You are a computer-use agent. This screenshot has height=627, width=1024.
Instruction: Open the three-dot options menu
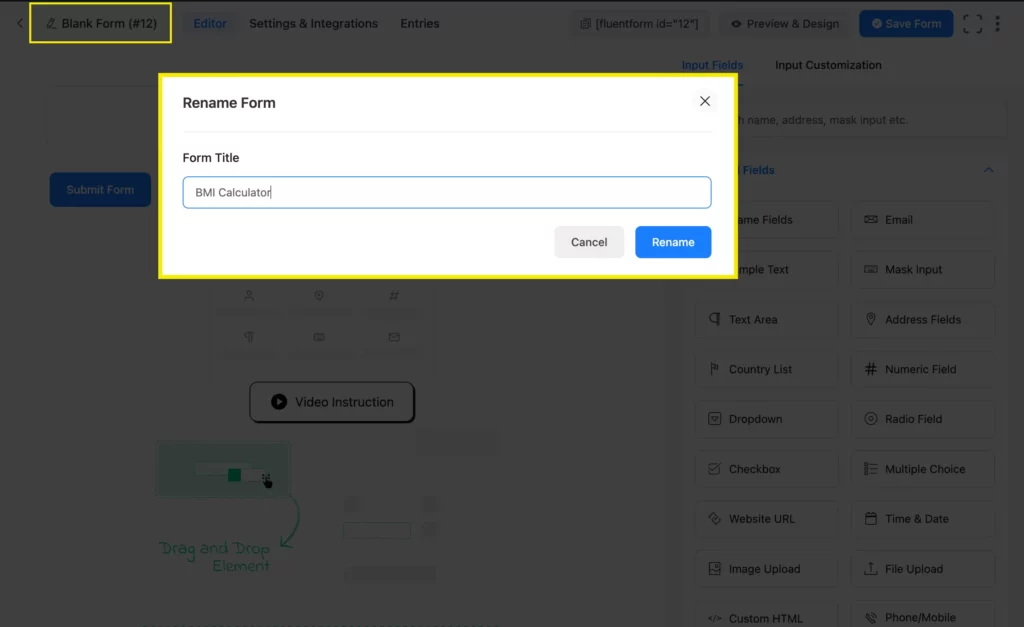click(x=998, y=23)
